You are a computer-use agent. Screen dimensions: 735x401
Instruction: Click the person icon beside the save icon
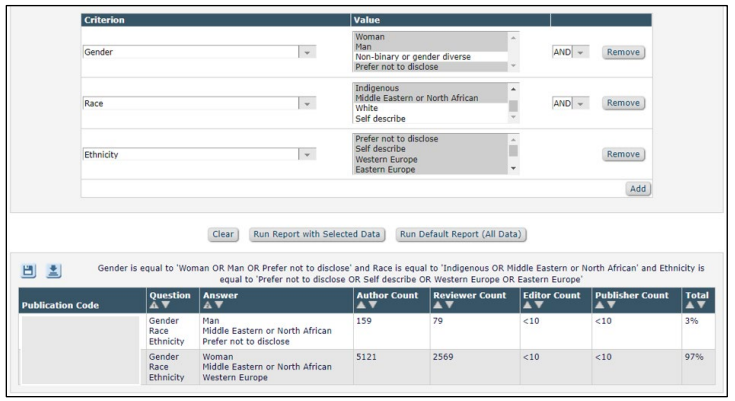(51, 271)
